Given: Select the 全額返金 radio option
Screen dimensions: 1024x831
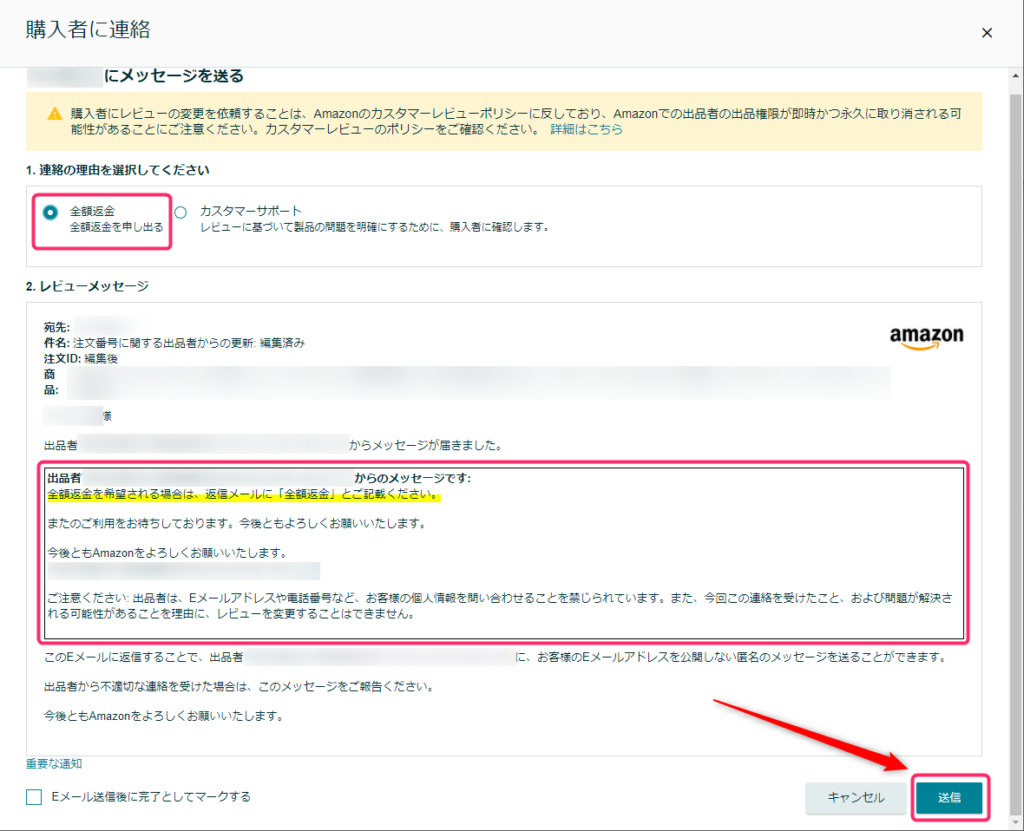Looking at the screenshot, I should tap(50, 212).
